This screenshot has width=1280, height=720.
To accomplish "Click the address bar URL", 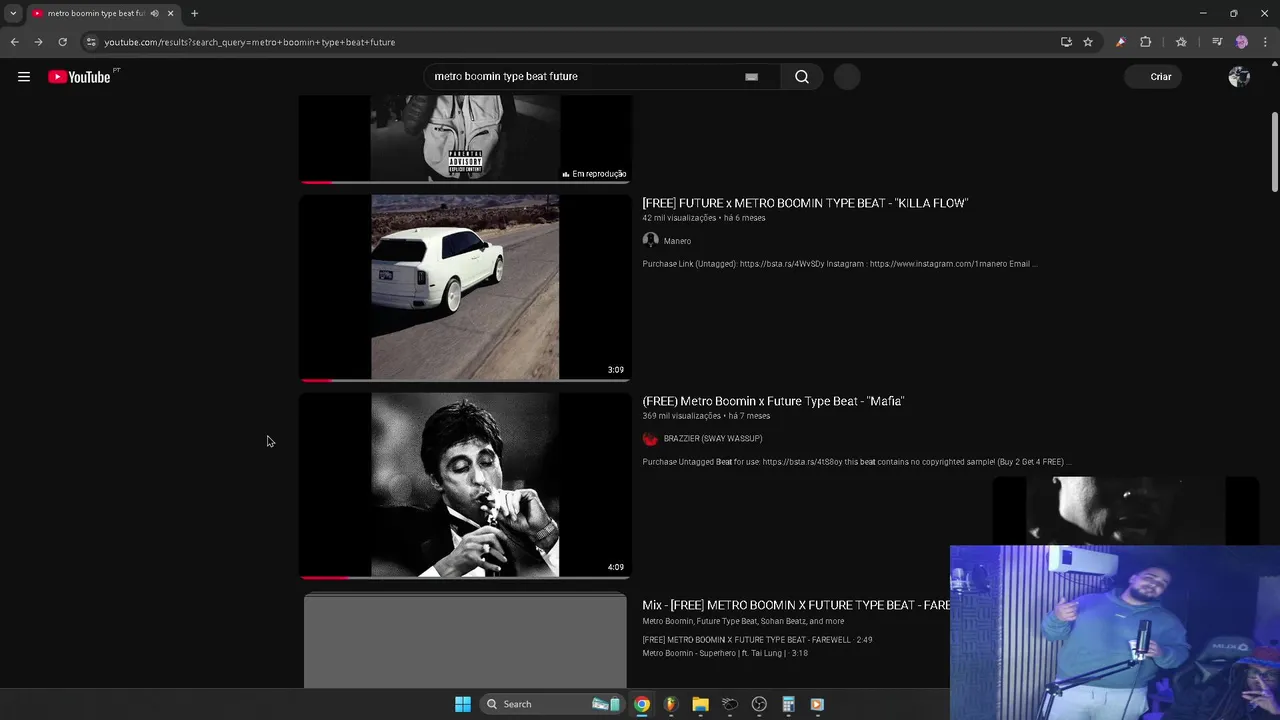I will (250, 42).
